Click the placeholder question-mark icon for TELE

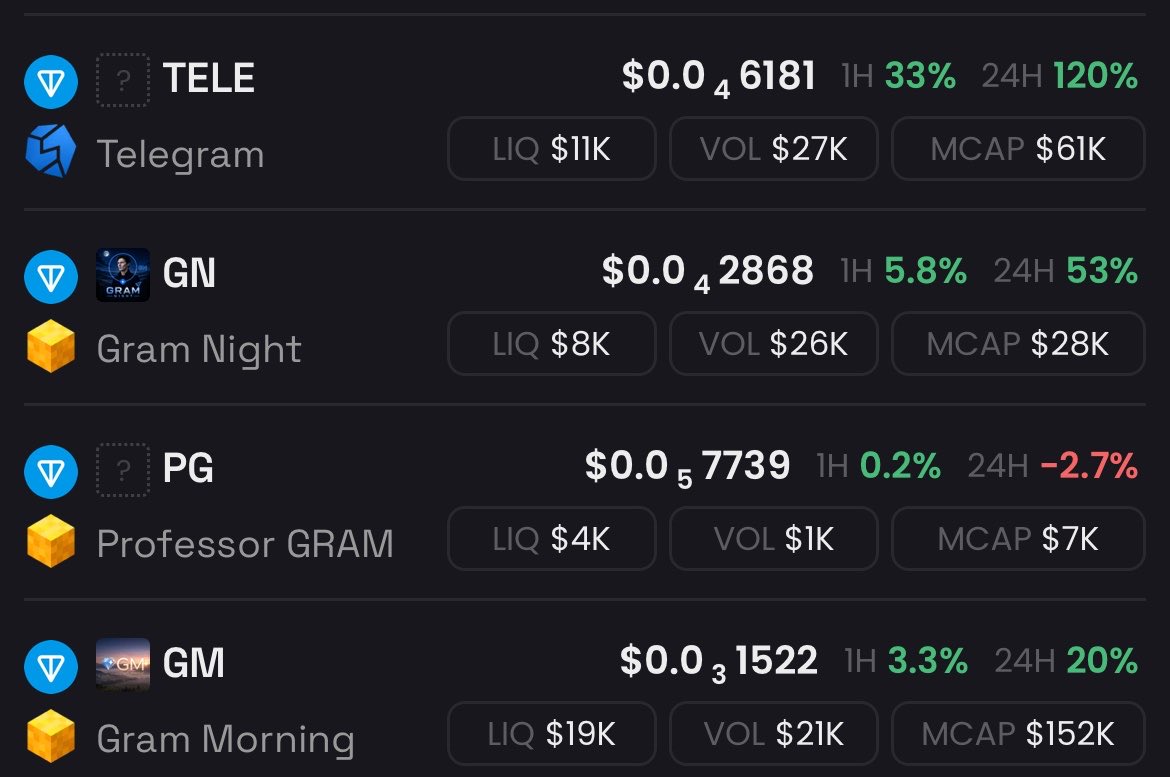123,80
